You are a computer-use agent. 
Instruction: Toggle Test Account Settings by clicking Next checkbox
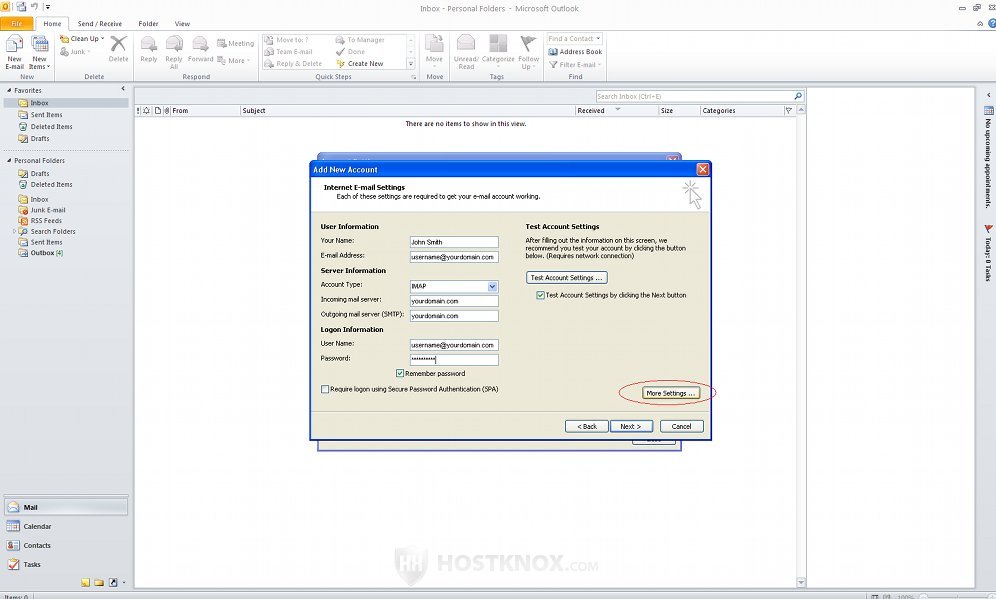pos(540,295)
